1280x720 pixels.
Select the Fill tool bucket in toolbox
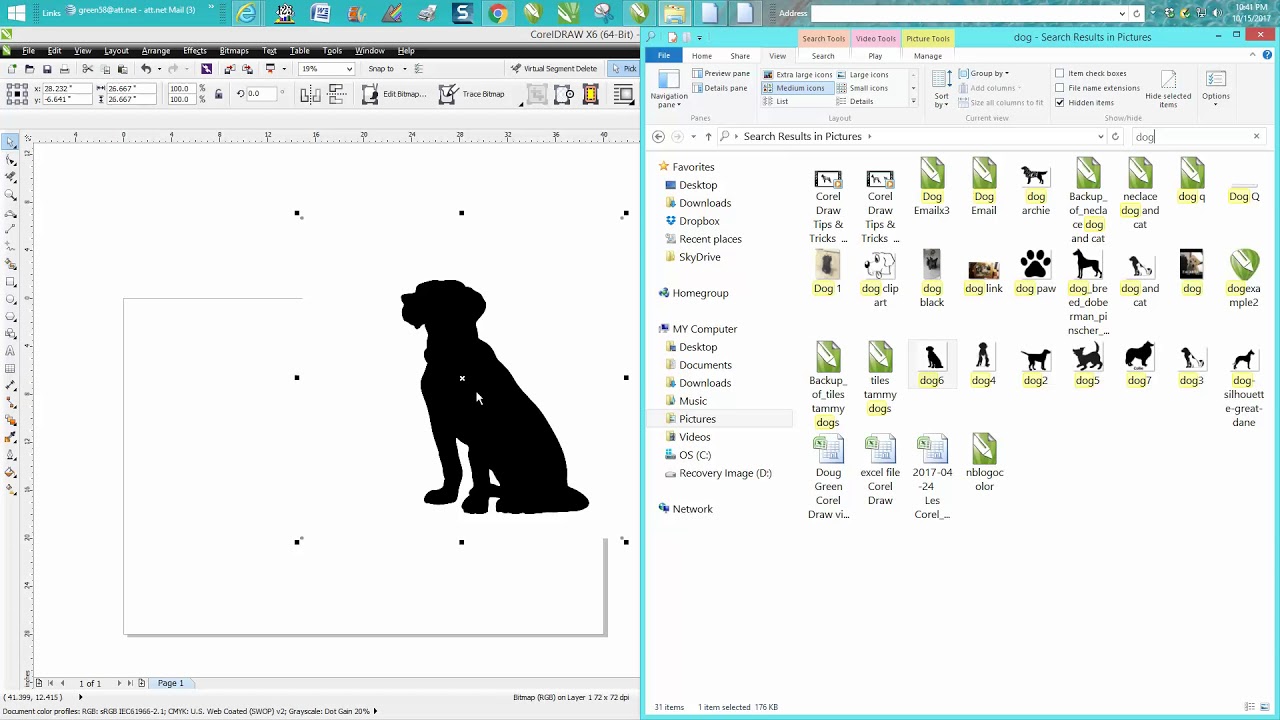pyautogui.click(x=11, y=472)
